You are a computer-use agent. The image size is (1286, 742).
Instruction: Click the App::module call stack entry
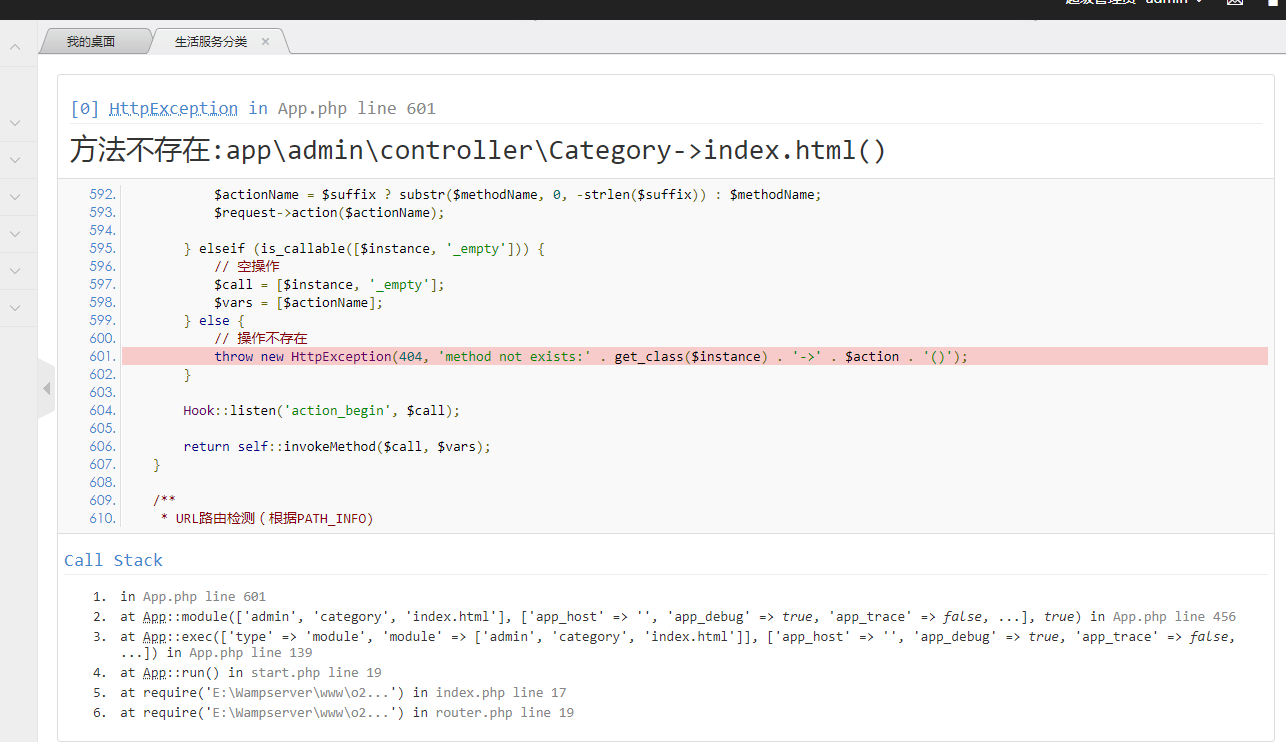(678, 617)
